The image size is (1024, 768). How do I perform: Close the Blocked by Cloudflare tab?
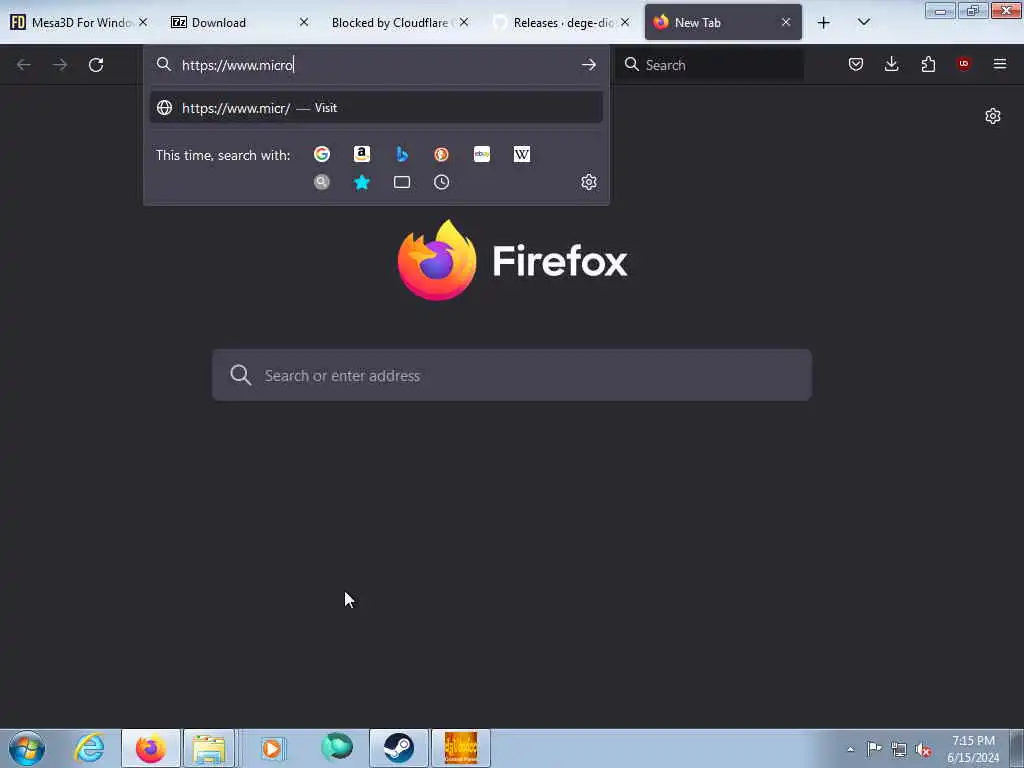[x=464, y=22]
